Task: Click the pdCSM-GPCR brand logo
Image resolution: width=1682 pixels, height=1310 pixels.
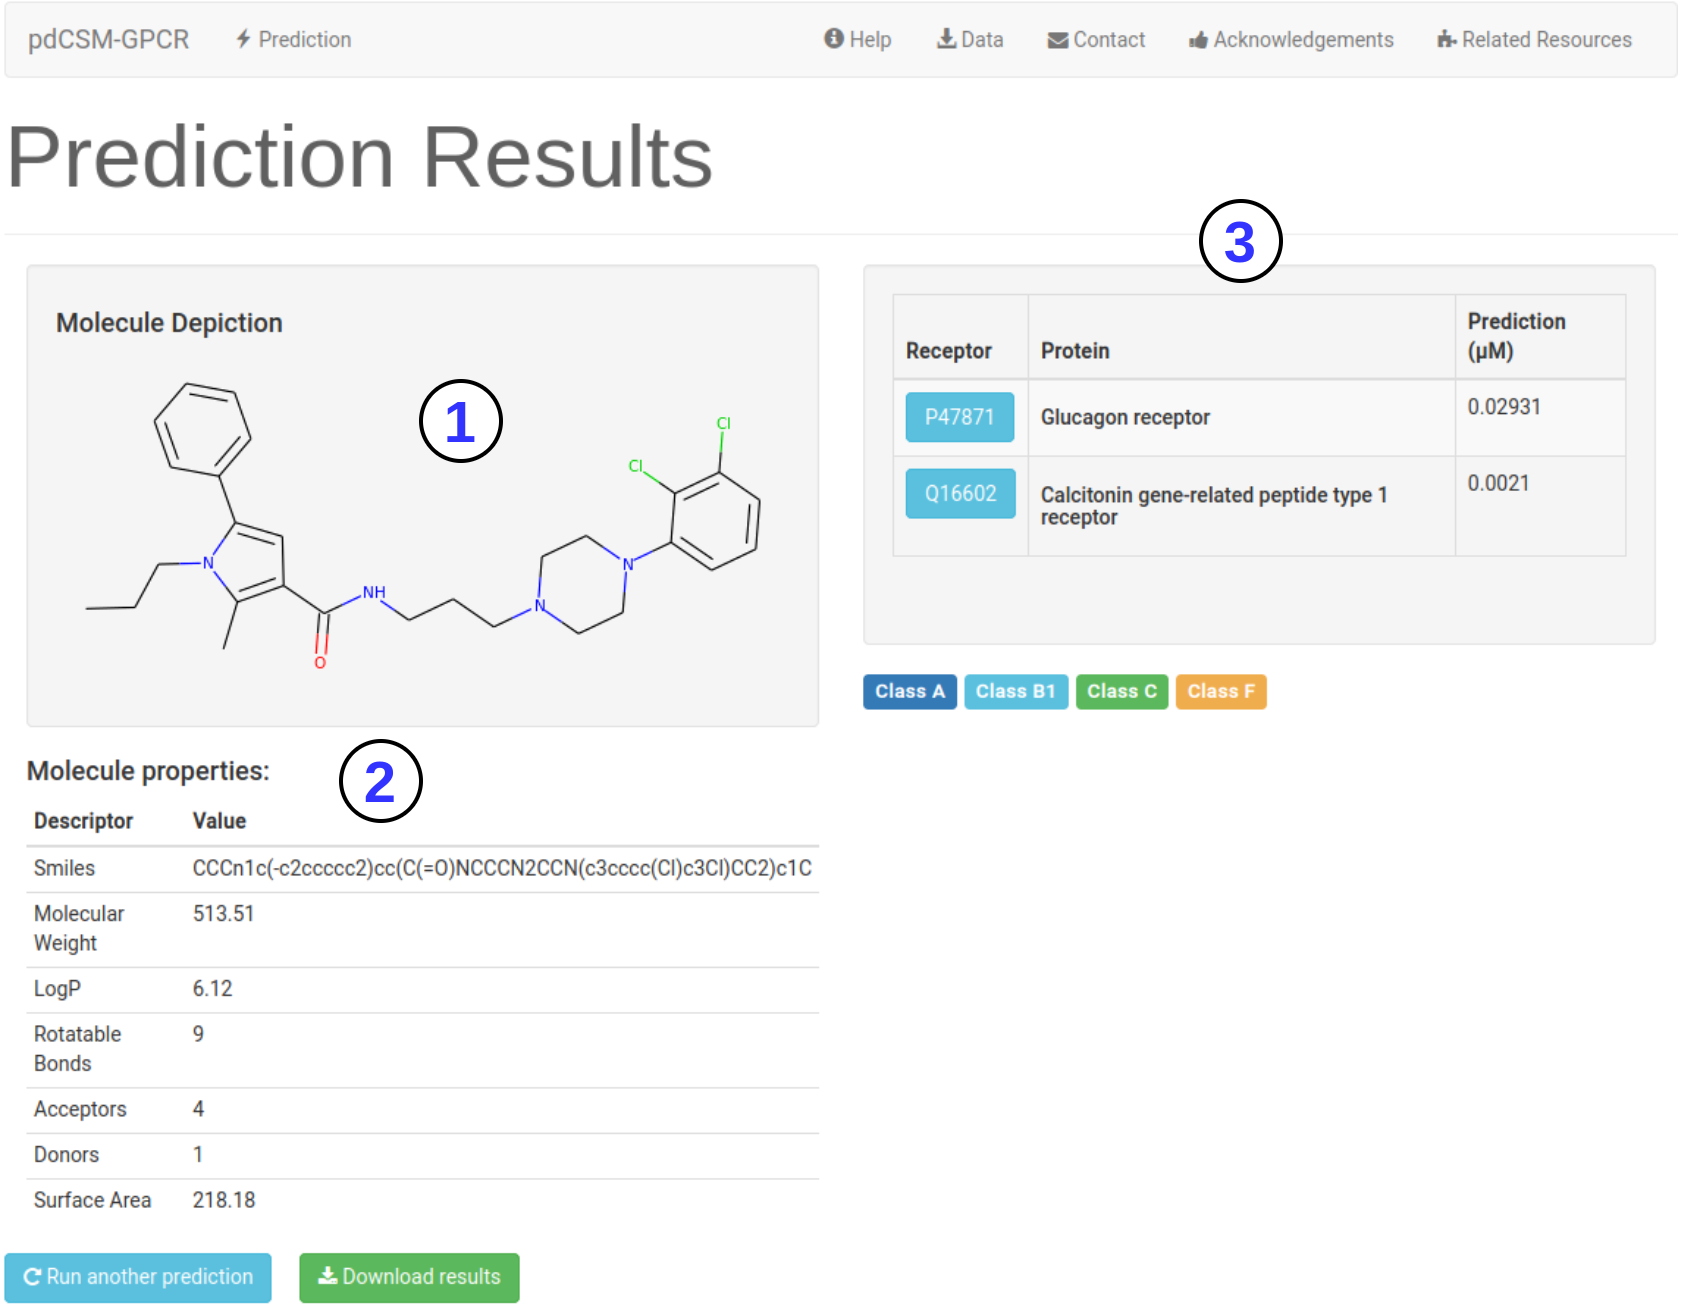Action: (108, 40)
